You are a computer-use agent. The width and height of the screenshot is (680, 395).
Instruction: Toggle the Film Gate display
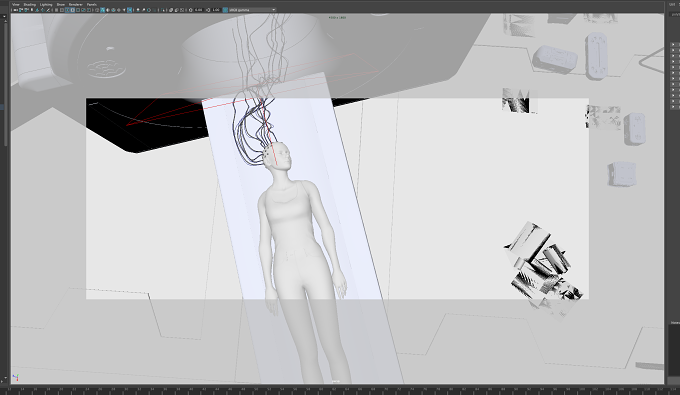[62, 10]
